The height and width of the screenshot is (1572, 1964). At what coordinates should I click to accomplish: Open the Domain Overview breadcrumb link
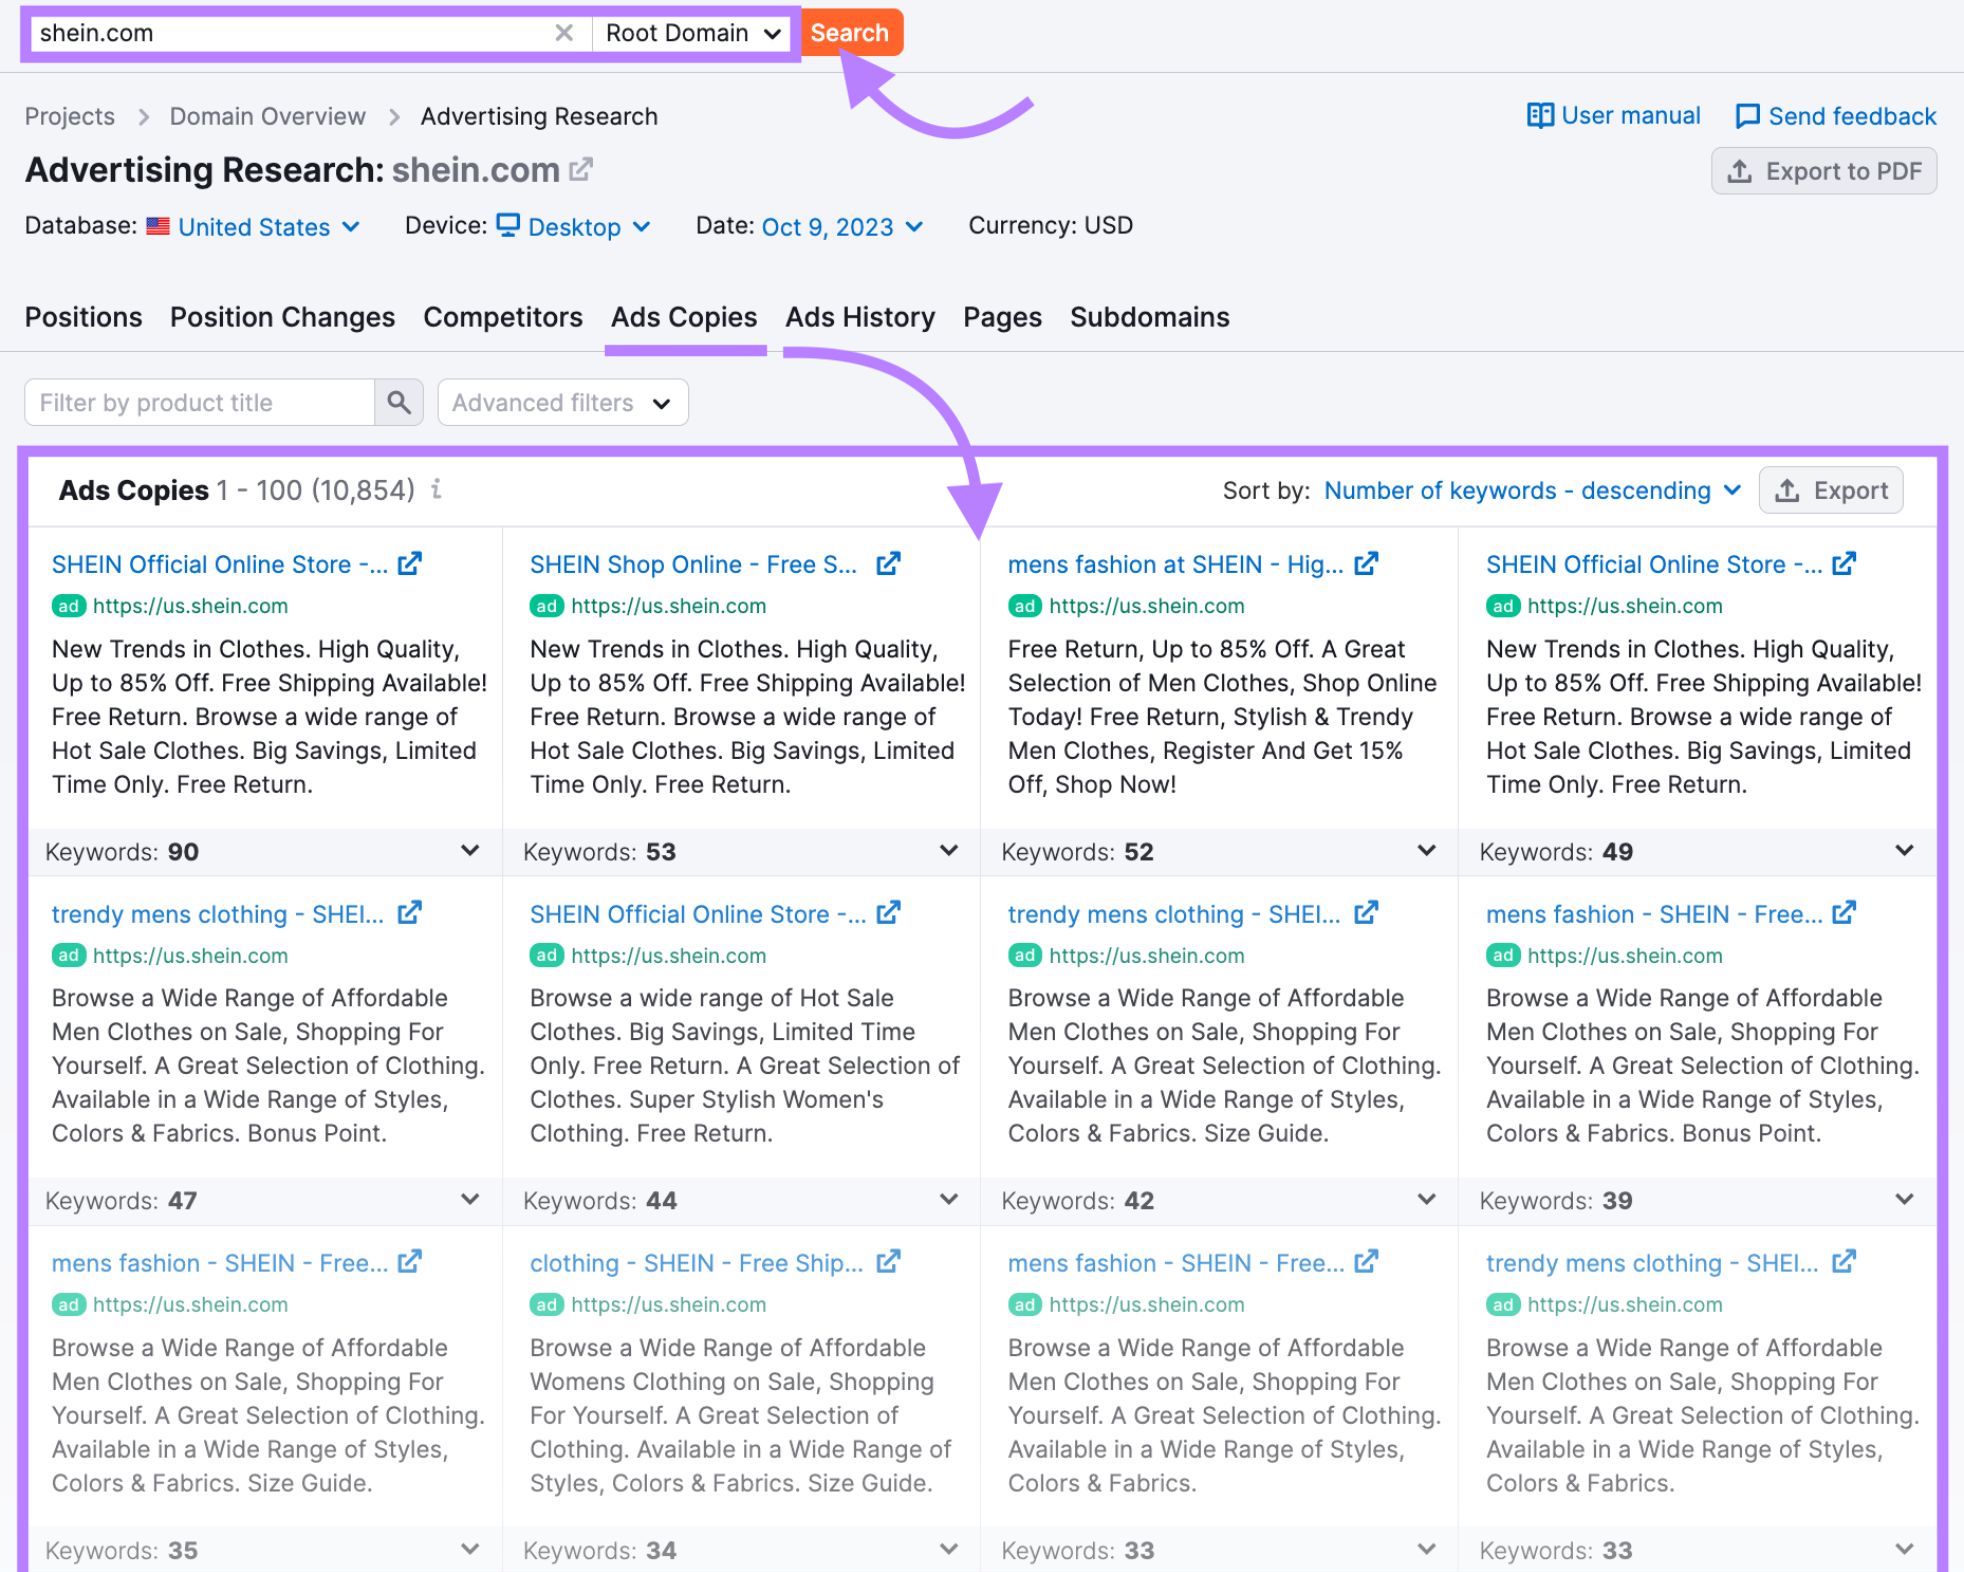point(267,115)
